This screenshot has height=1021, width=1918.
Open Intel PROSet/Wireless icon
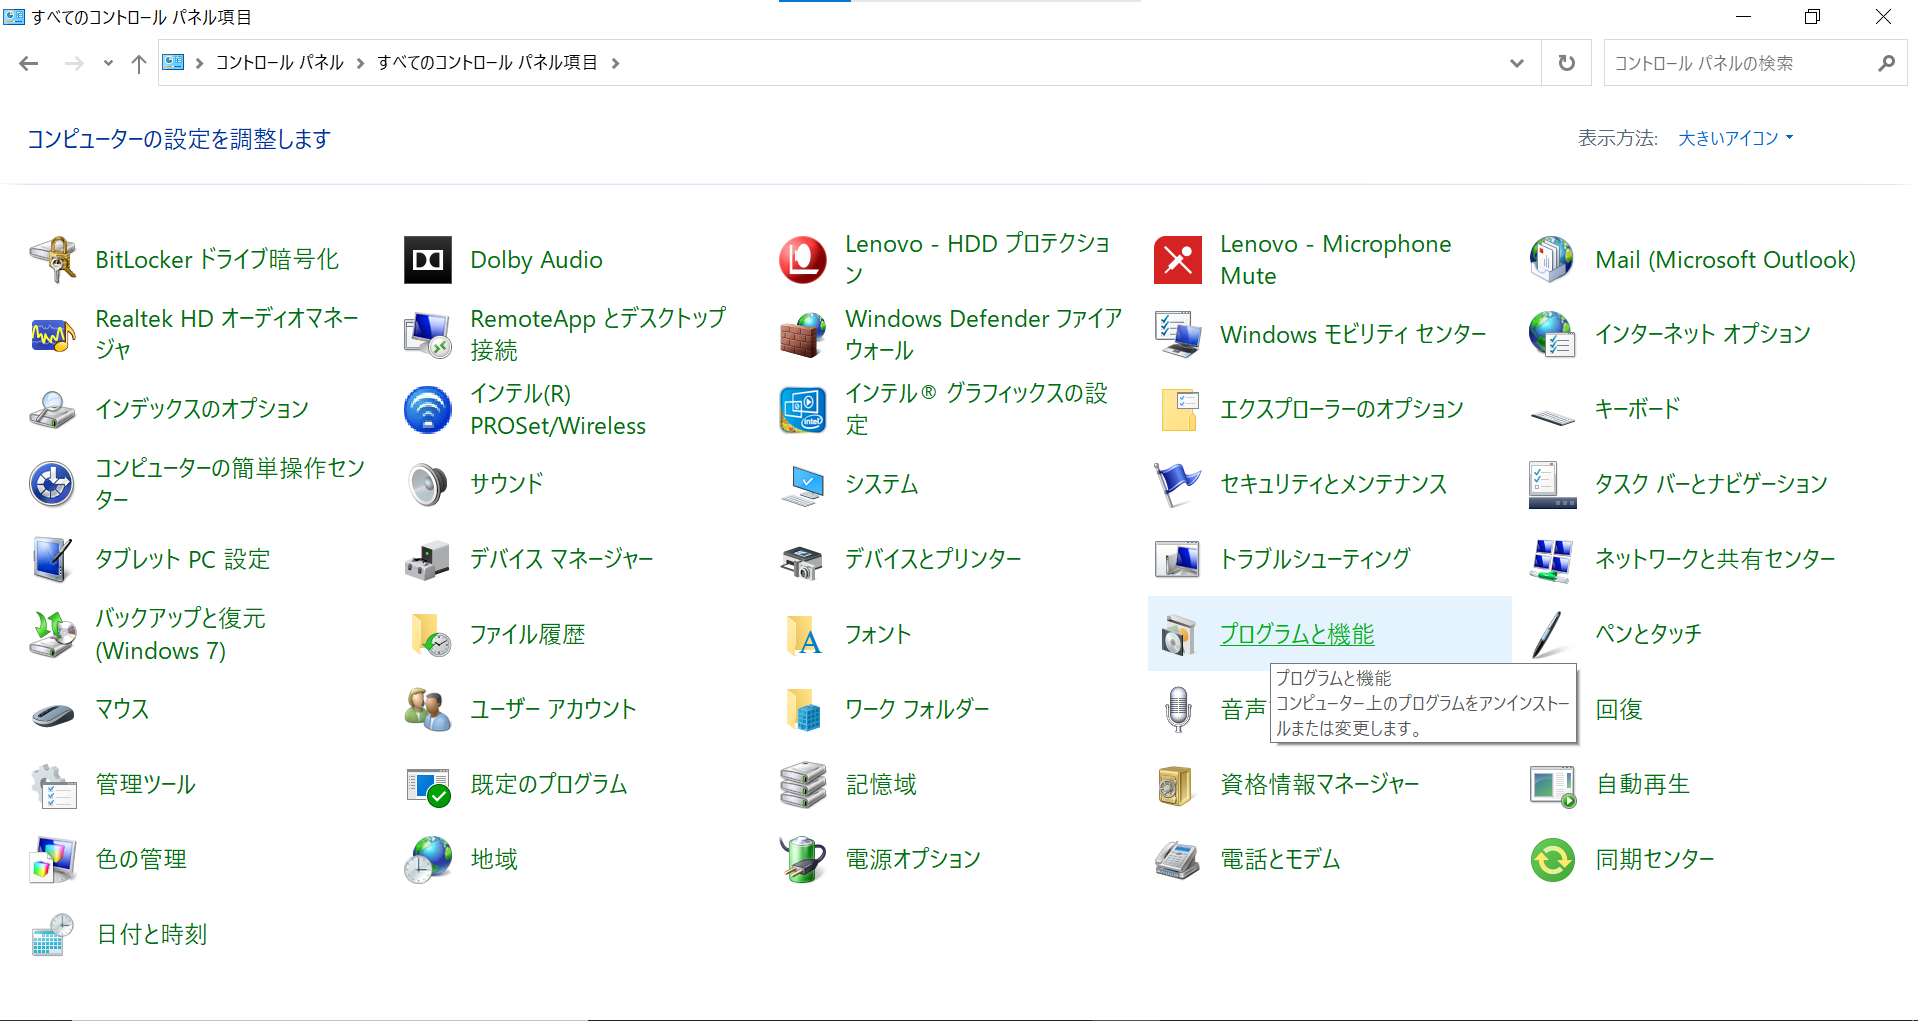[x=428, y=410]
